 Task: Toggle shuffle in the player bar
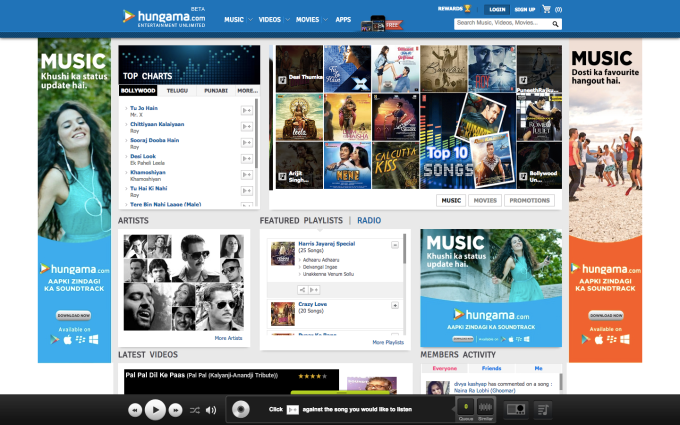195,410
